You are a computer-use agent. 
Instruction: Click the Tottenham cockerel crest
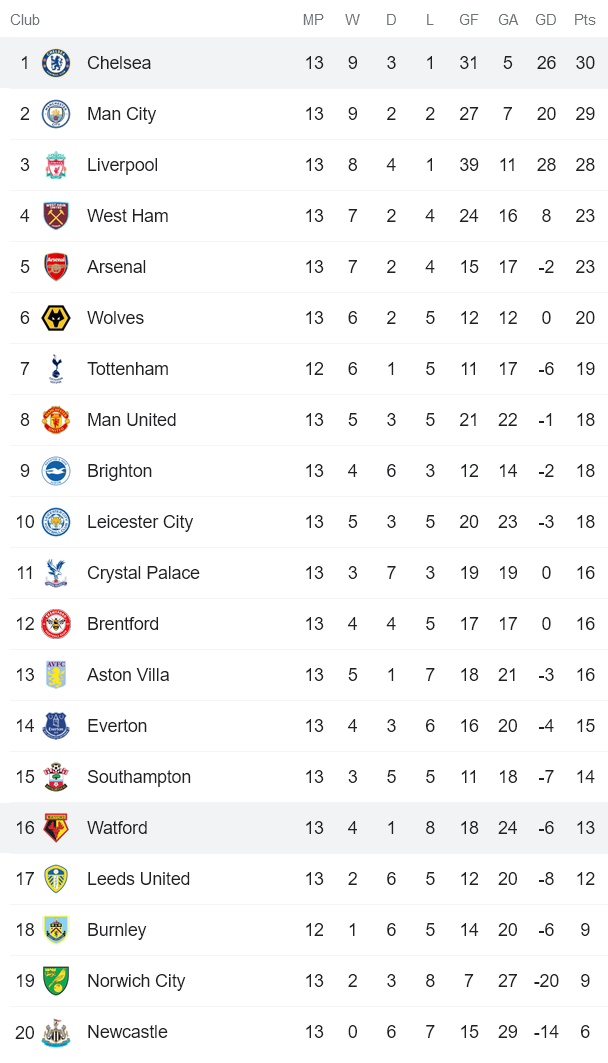click(x=56, y=369)
